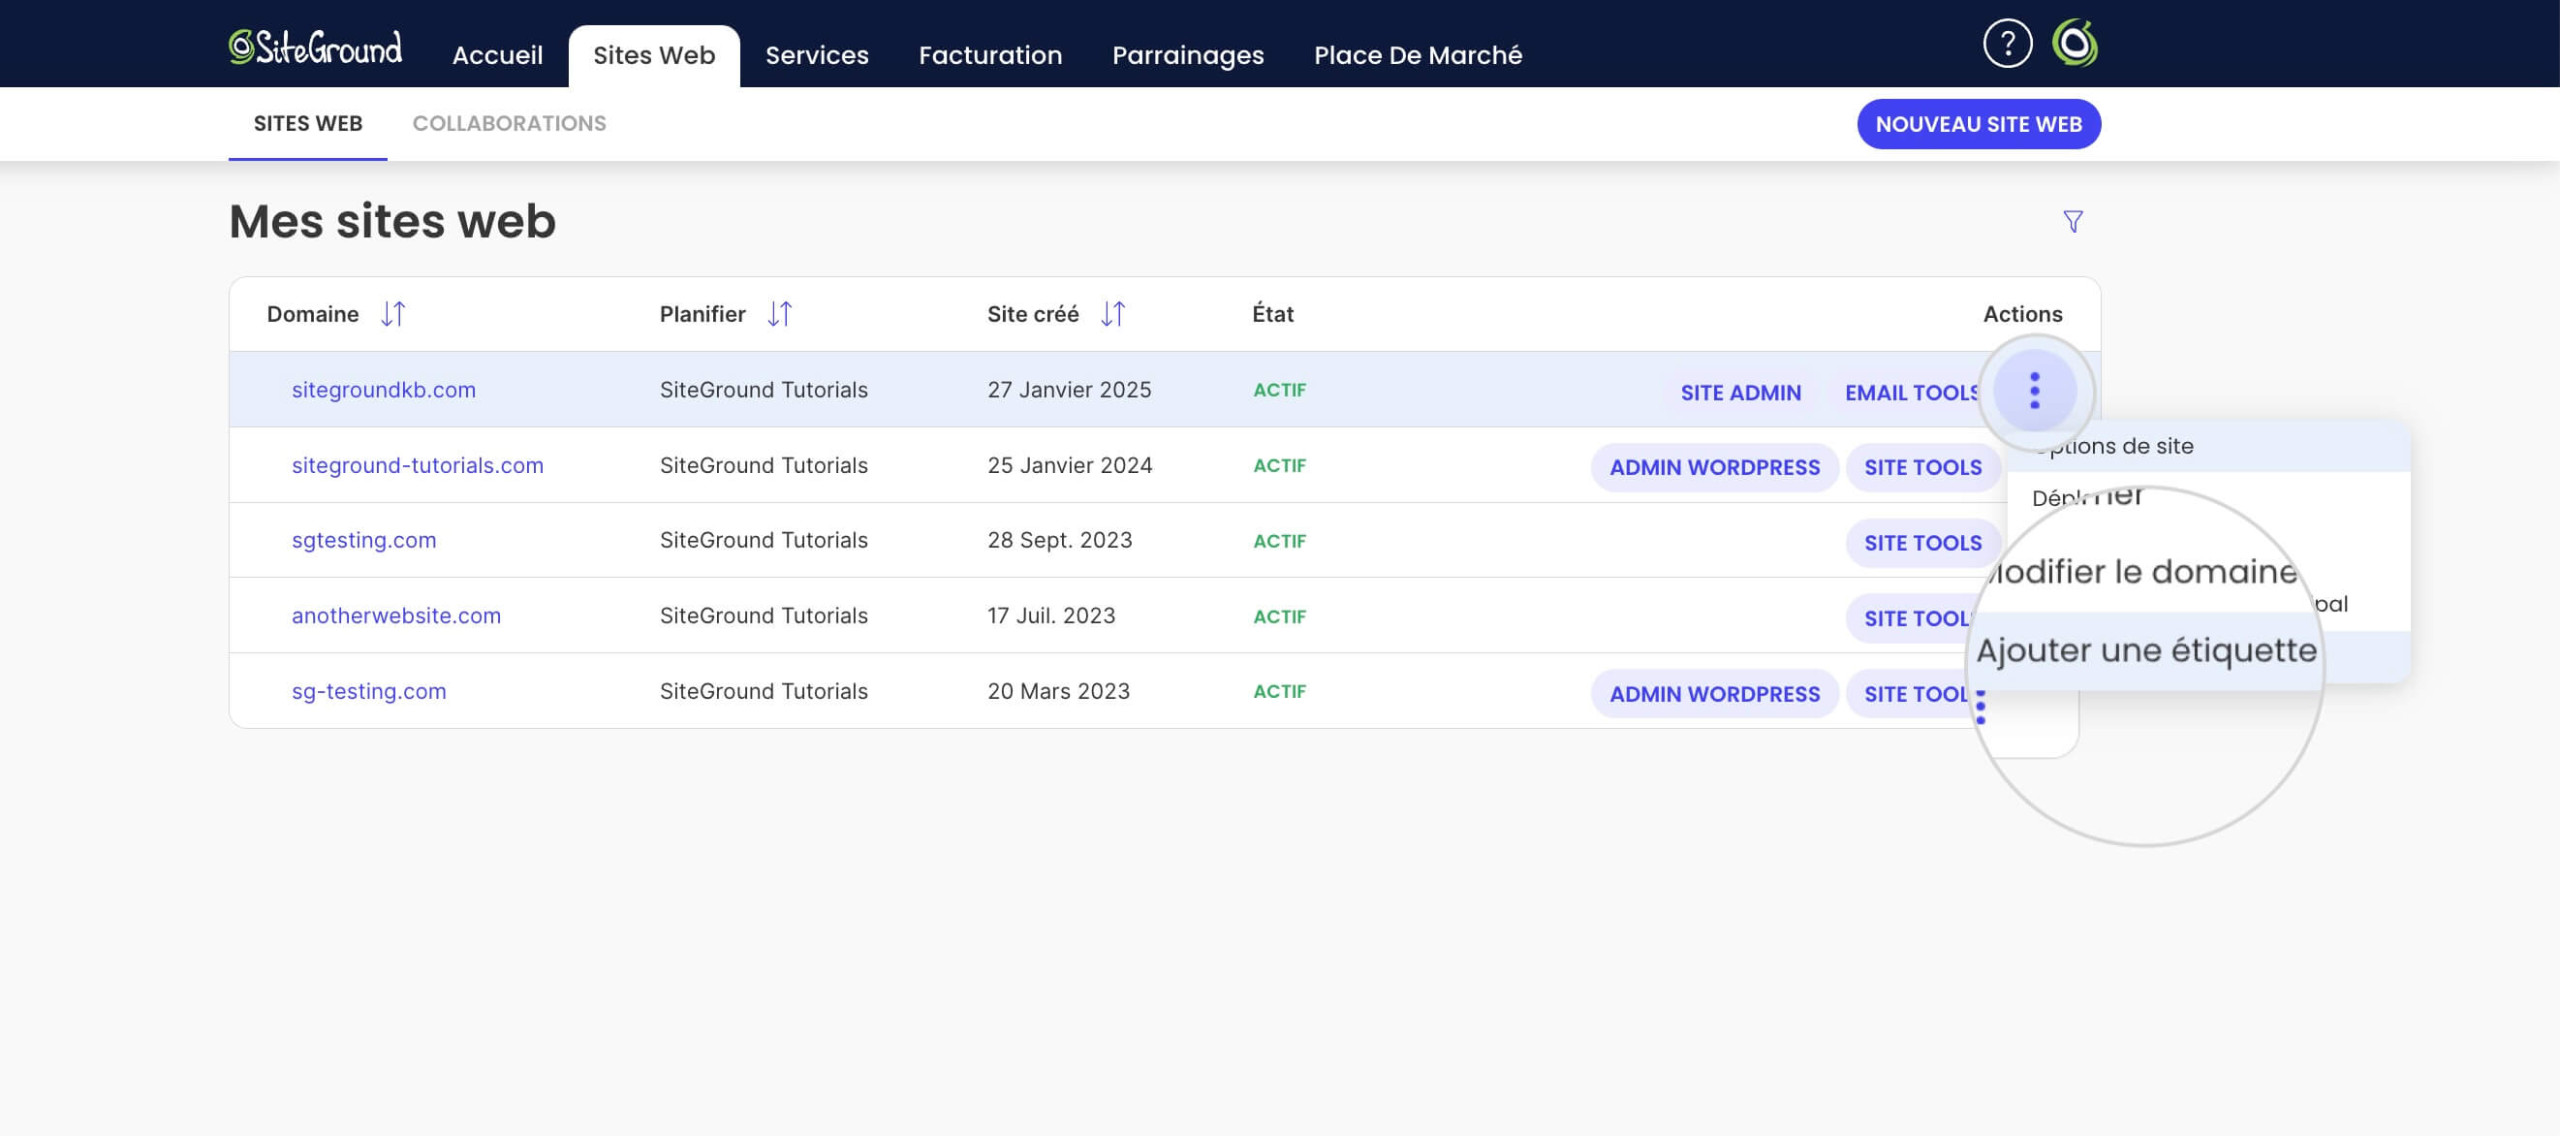2560x1136 pixels.
Task: Sort by Domaine column arrows
Action: pyautogui.click(x=393, y=314)
